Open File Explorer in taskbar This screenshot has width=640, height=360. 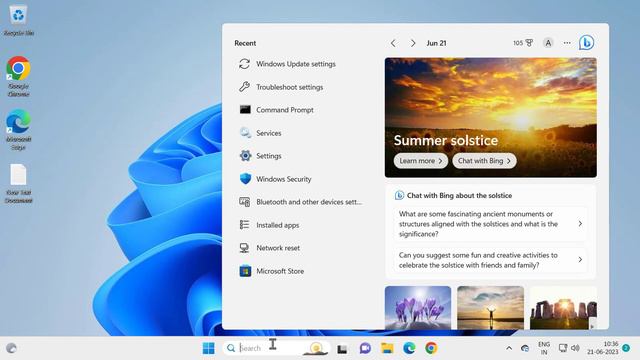tap(387, 348)
